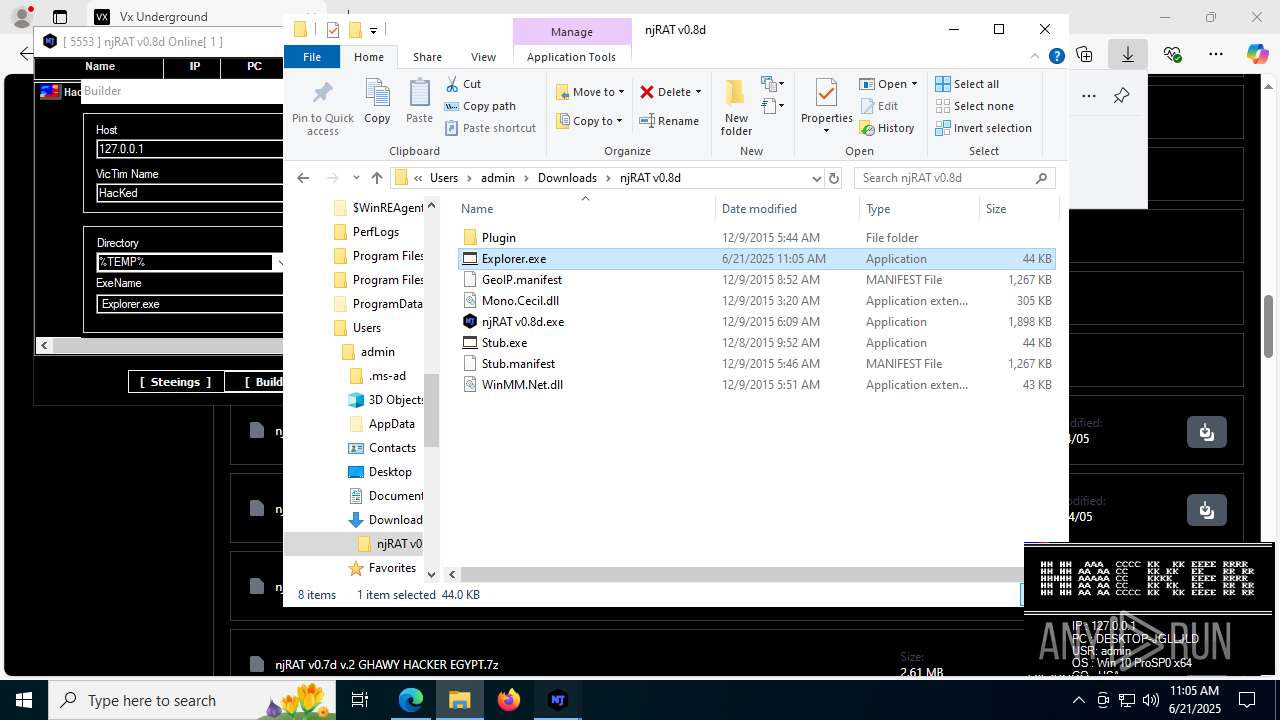The image size is (1280, 720).
Task: Click Rename in Organize group
Action: pyautogui.click(x=669, y=121)
